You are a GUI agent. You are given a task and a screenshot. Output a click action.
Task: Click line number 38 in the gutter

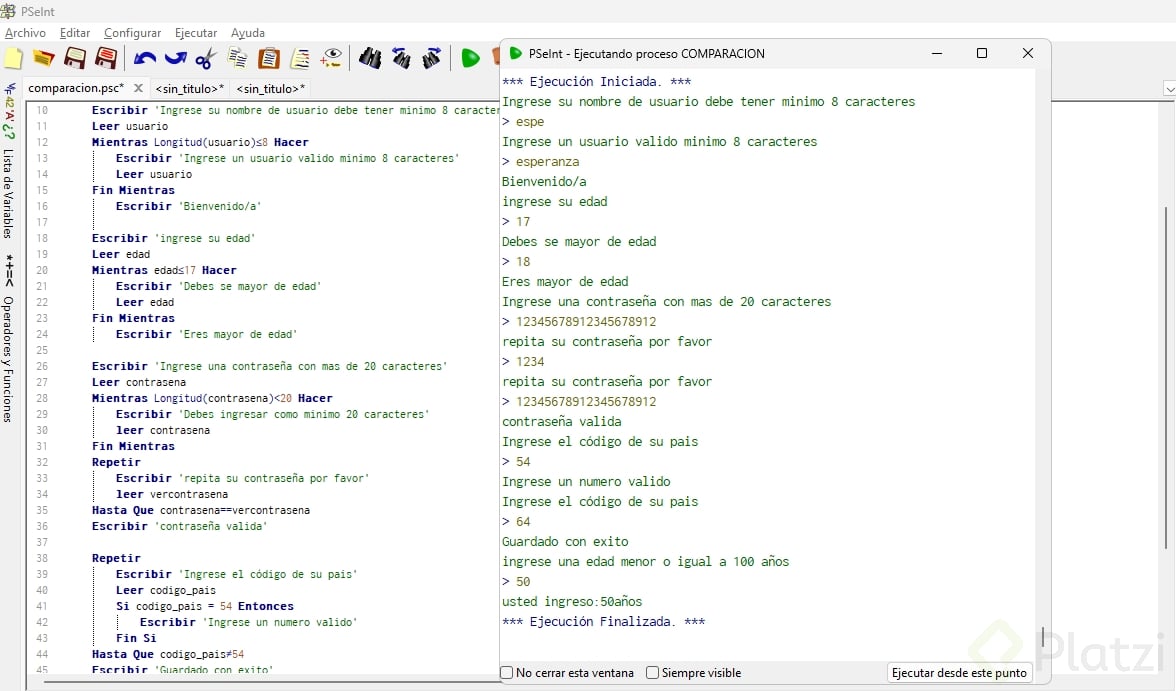(42, 558)
